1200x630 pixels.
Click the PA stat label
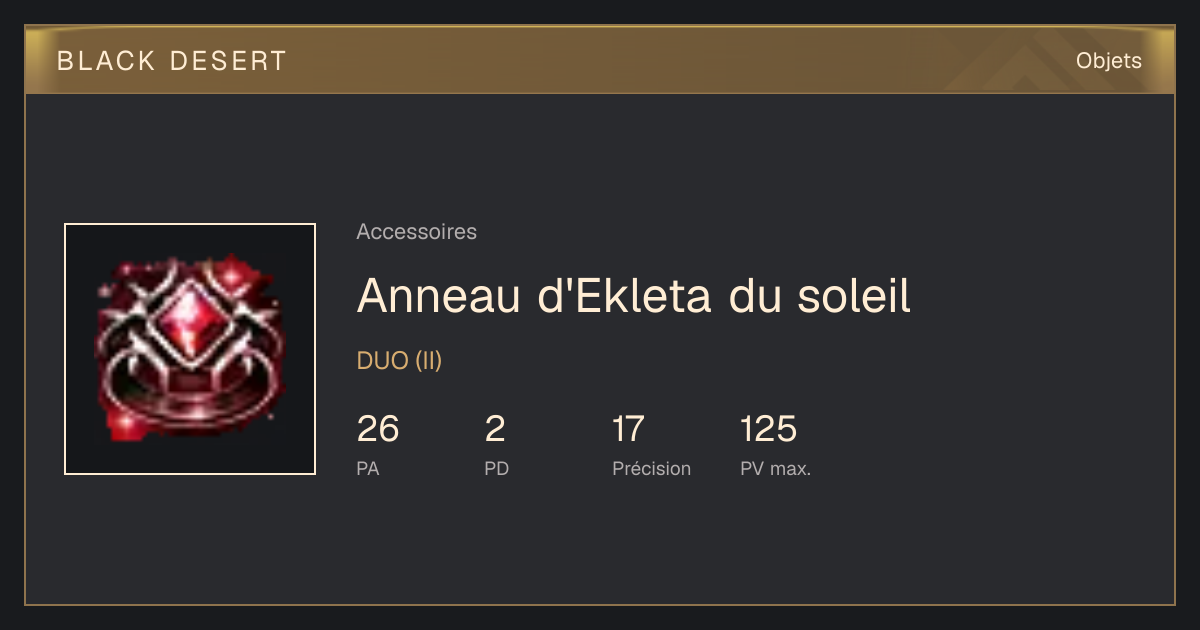click(x=368, y=468)
